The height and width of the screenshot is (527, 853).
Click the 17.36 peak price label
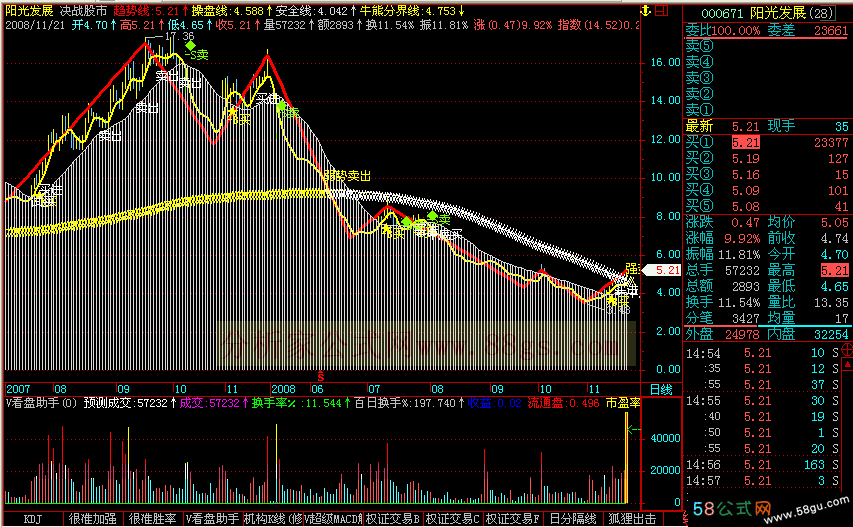[179, 36]
